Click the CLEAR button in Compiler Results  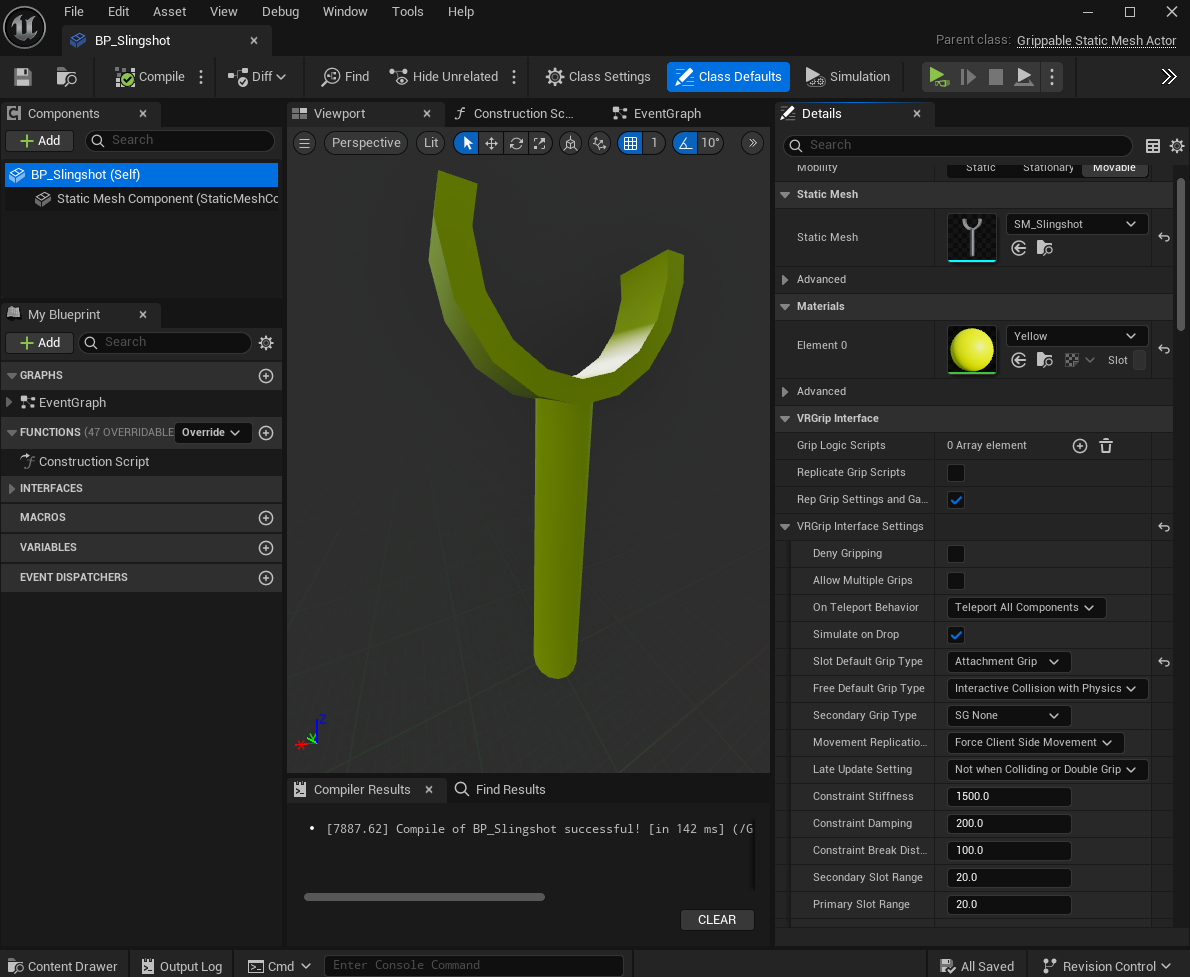717,920
